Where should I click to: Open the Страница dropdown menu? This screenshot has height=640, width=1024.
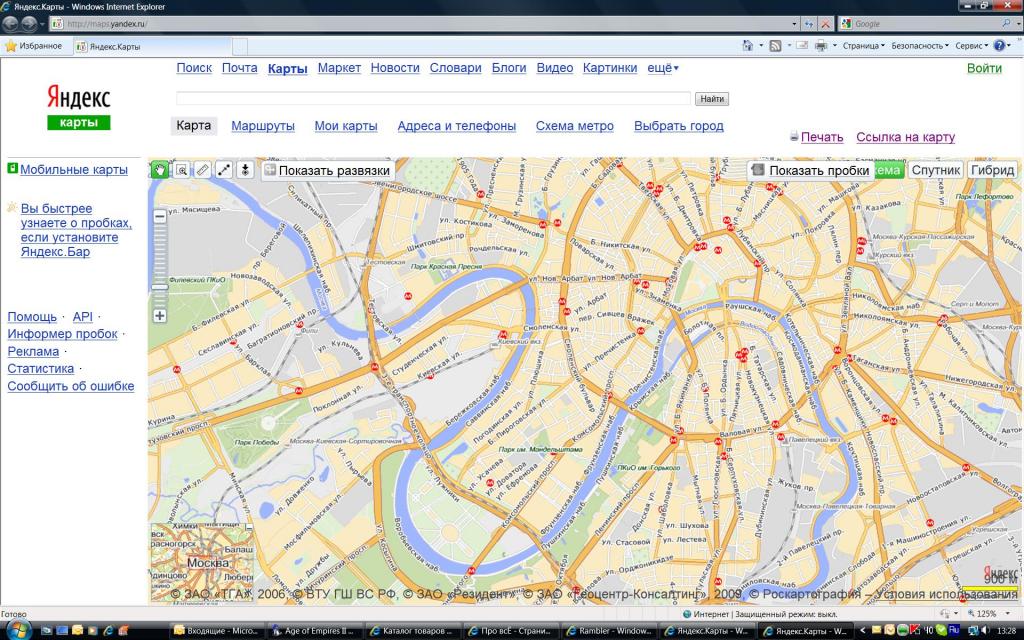863,46
